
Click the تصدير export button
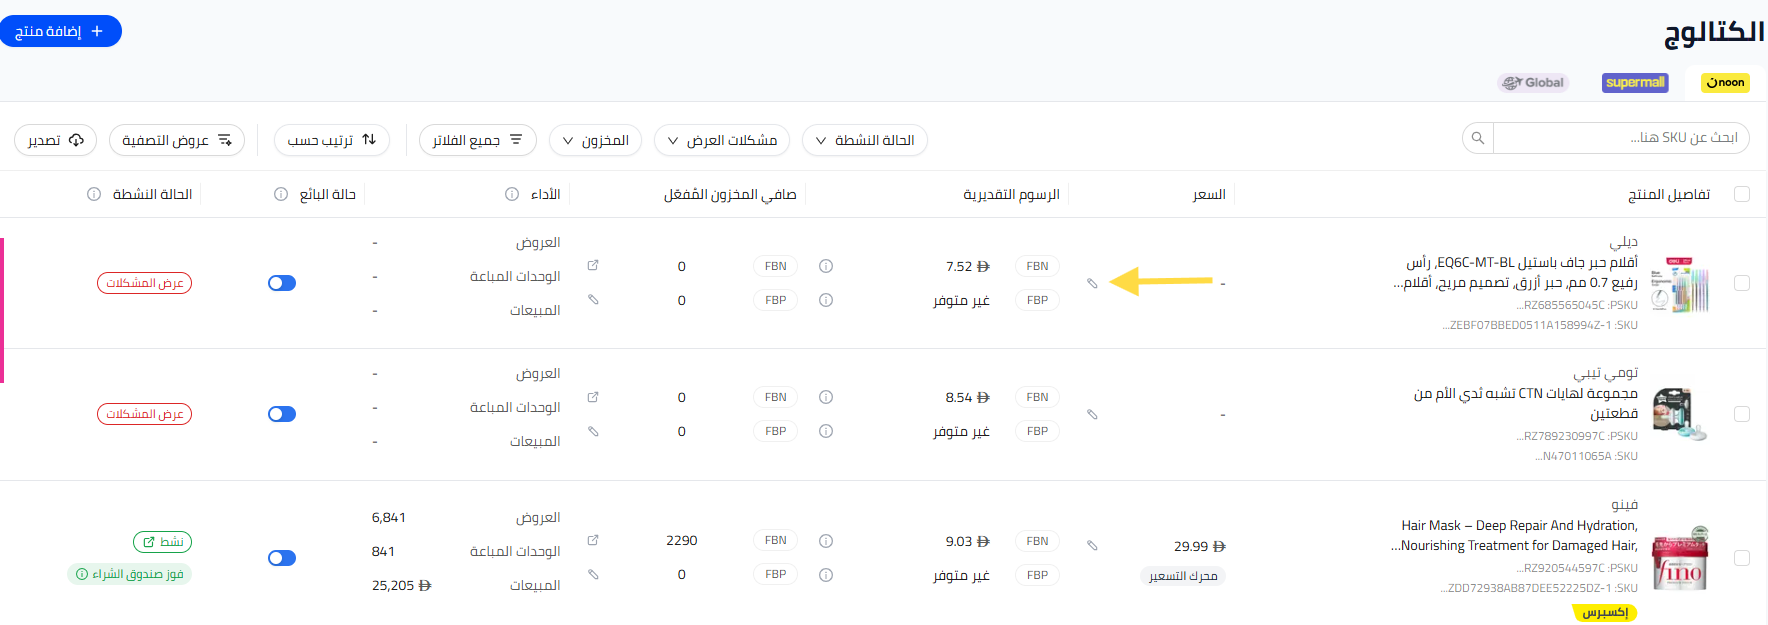click(55, 140)
